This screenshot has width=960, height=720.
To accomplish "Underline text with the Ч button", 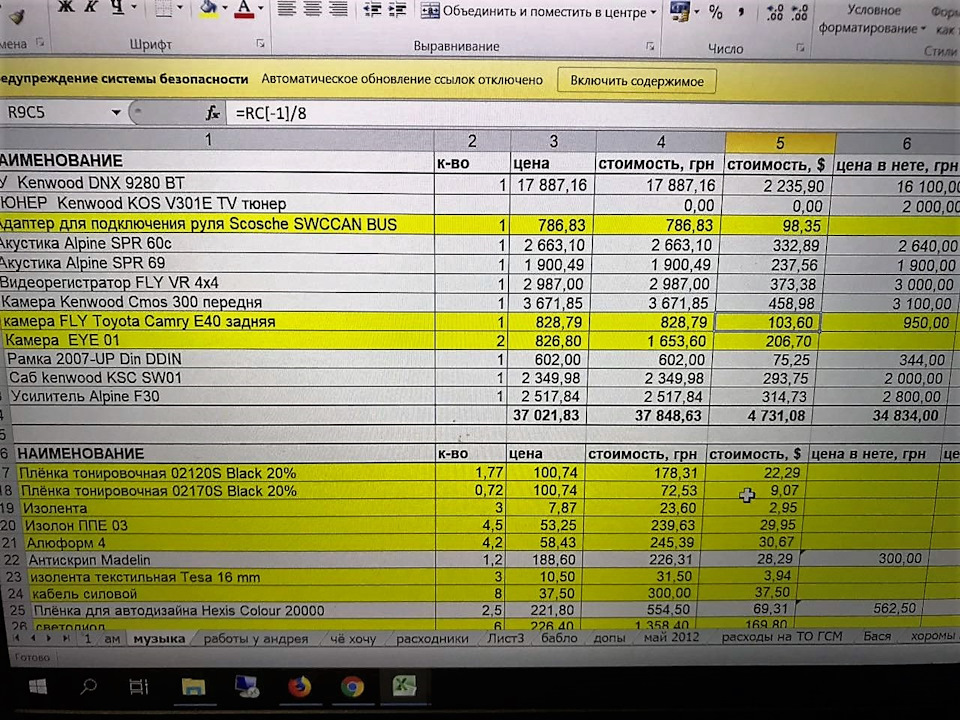I will [x=117, y=7].
